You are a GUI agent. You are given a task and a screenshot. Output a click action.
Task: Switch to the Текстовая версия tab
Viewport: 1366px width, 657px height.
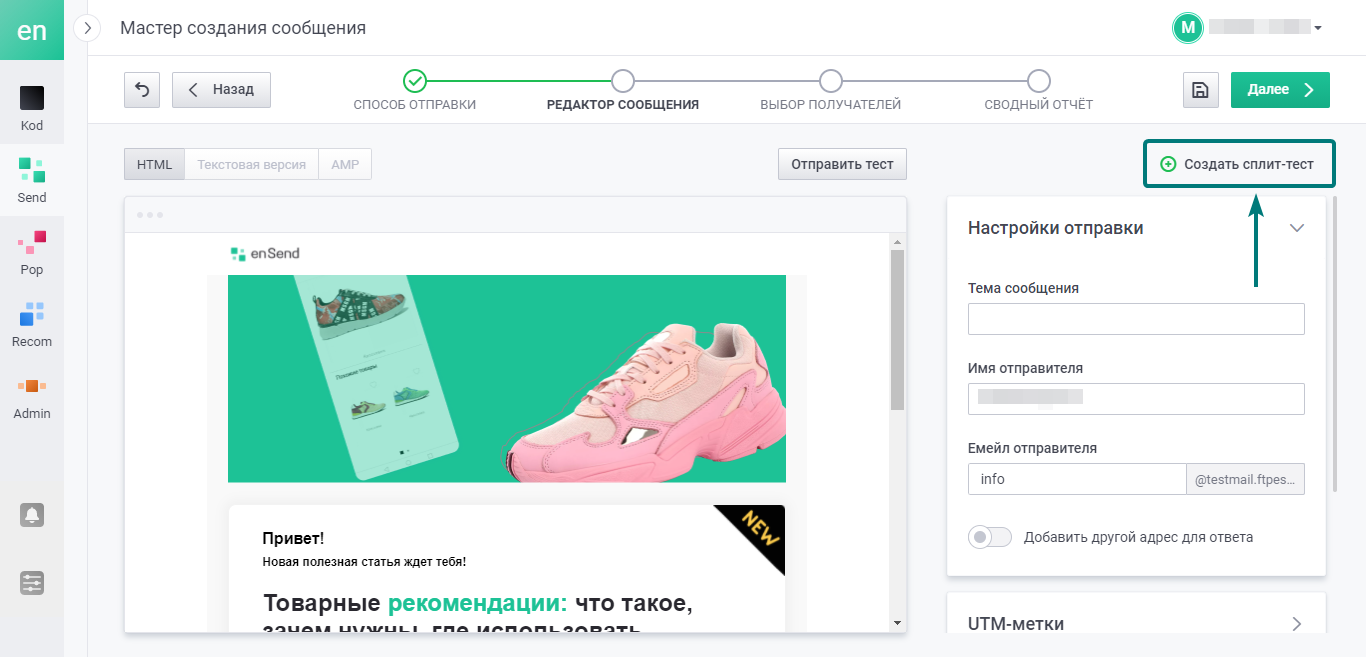coord(251,164)
